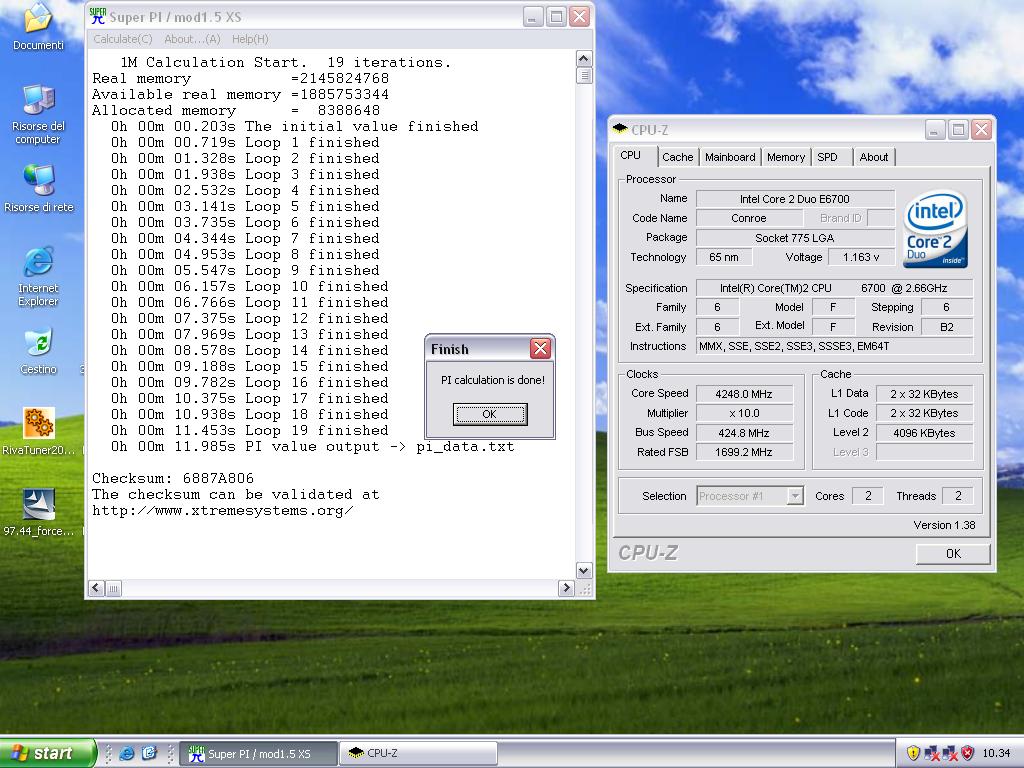This screenshot has height=768, width=1024.
Task: Switch to the Memory tab in CPU-Z
Action: click(786, 157)
